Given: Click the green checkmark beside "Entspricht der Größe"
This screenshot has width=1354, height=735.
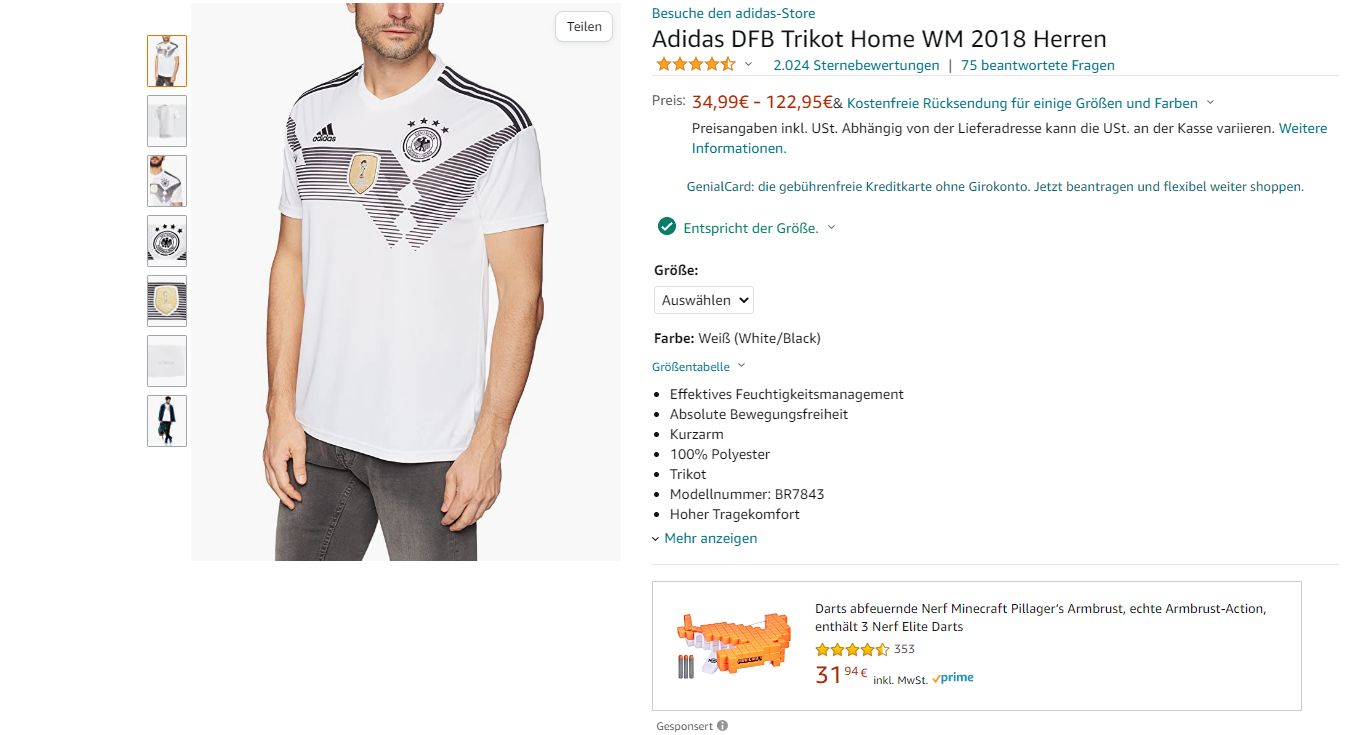Looking at the screenshot, I should 666,226.
